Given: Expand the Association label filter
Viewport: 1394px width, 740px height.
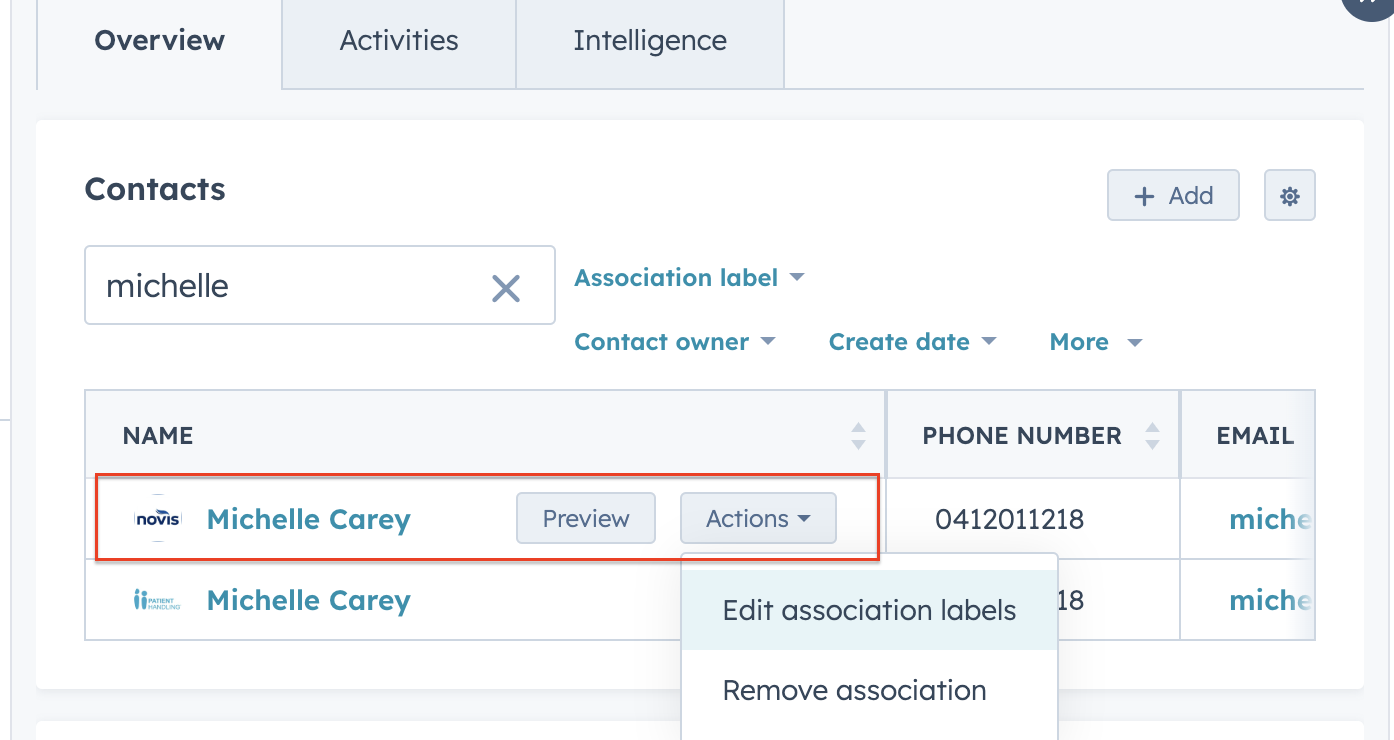Looking at the screenshot, I should (689, 278).
